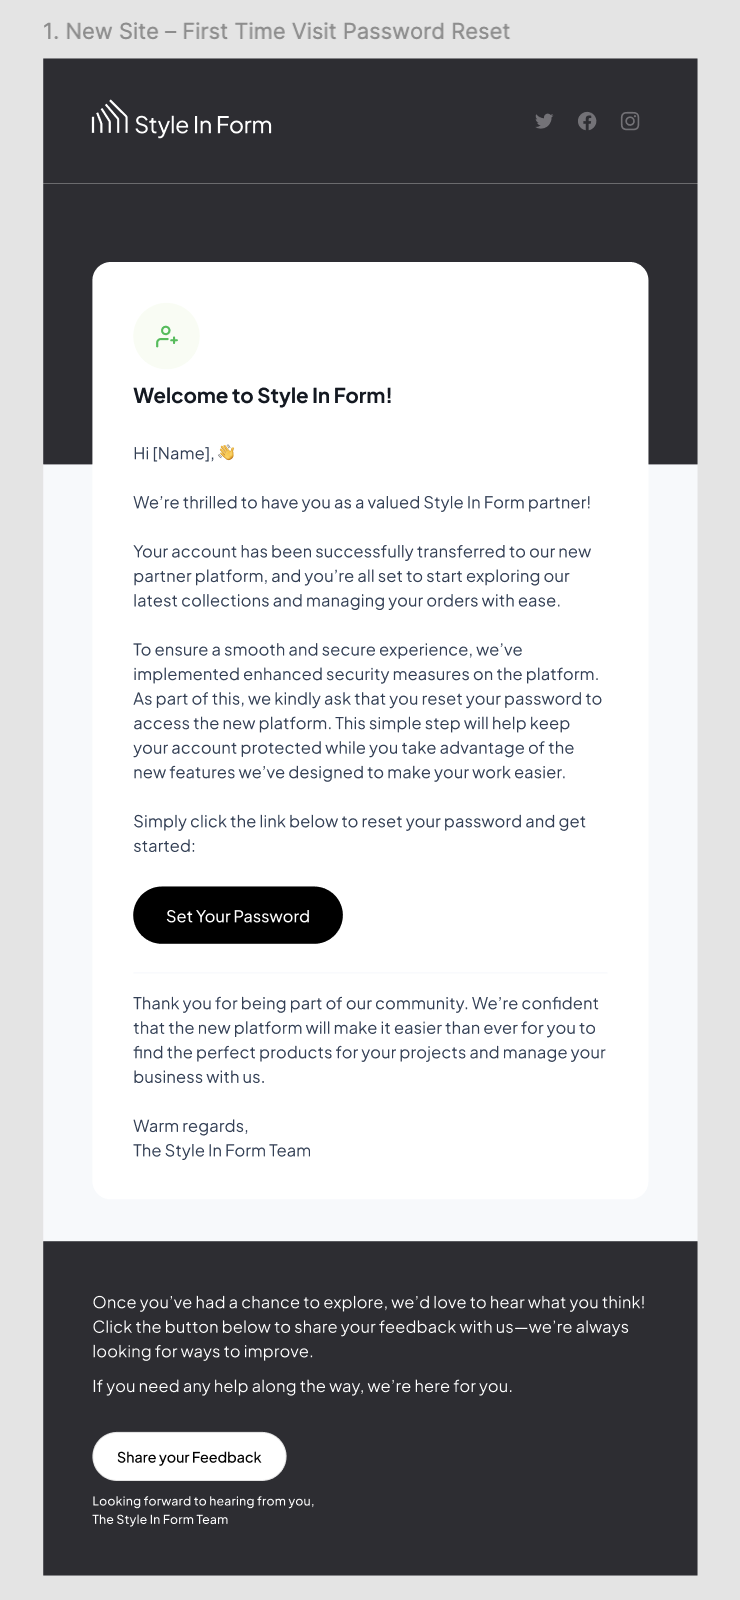Select the "To ensure a smooth" security paragraph
740x1600 pixels.
pos(367,711)
